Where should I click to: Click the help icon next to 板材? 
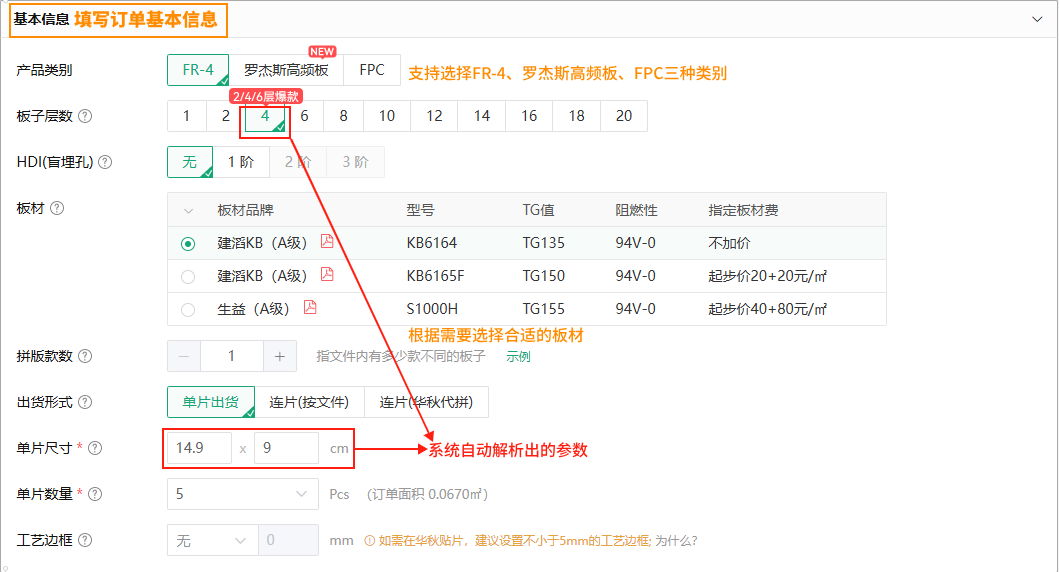coord(57,208)
